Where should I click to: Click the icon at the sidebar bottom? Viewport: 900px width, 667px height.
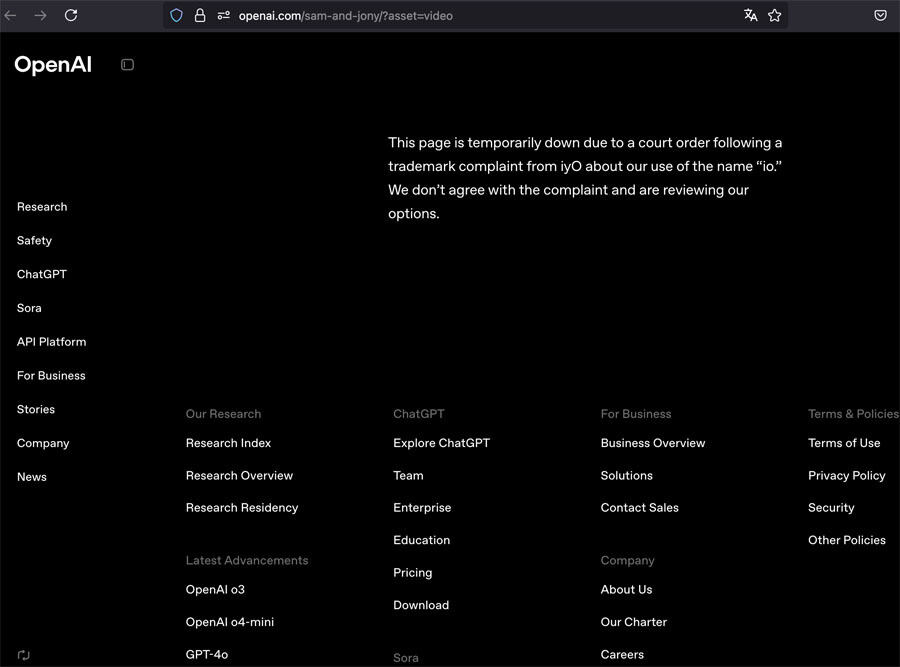pos(24,655)
